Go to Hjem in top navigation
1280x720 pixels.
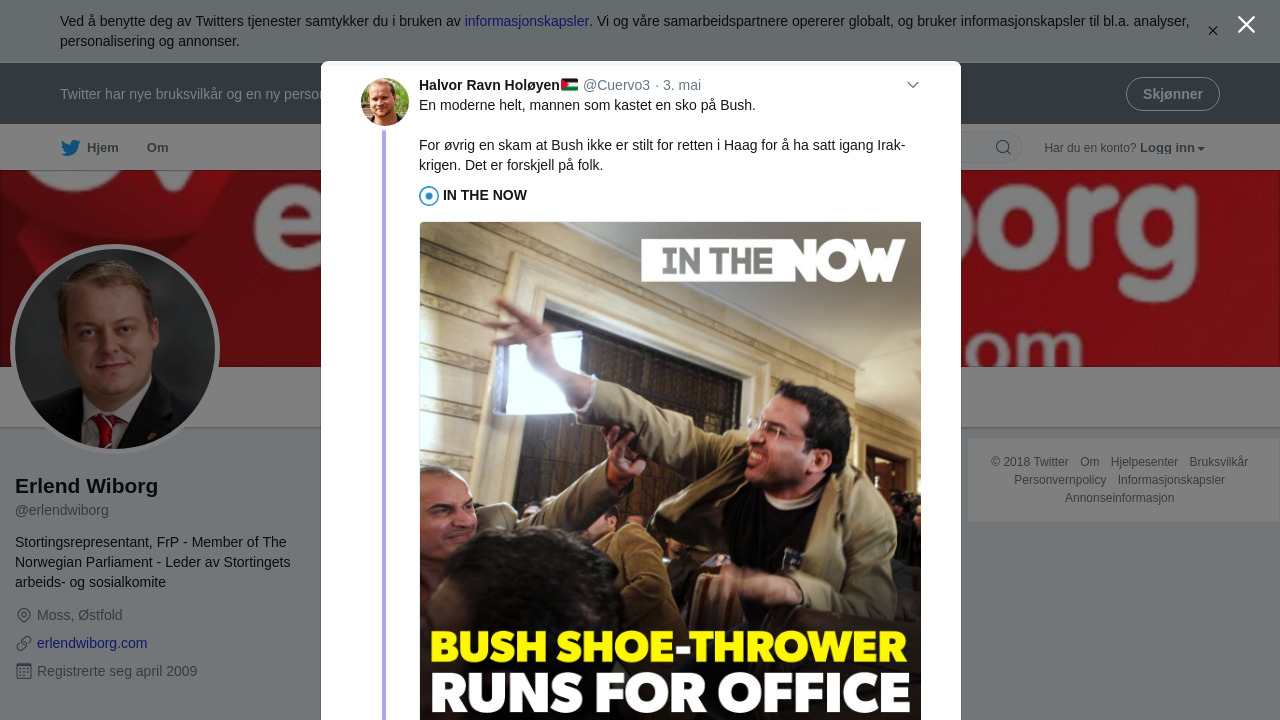[x=90, y=148]
